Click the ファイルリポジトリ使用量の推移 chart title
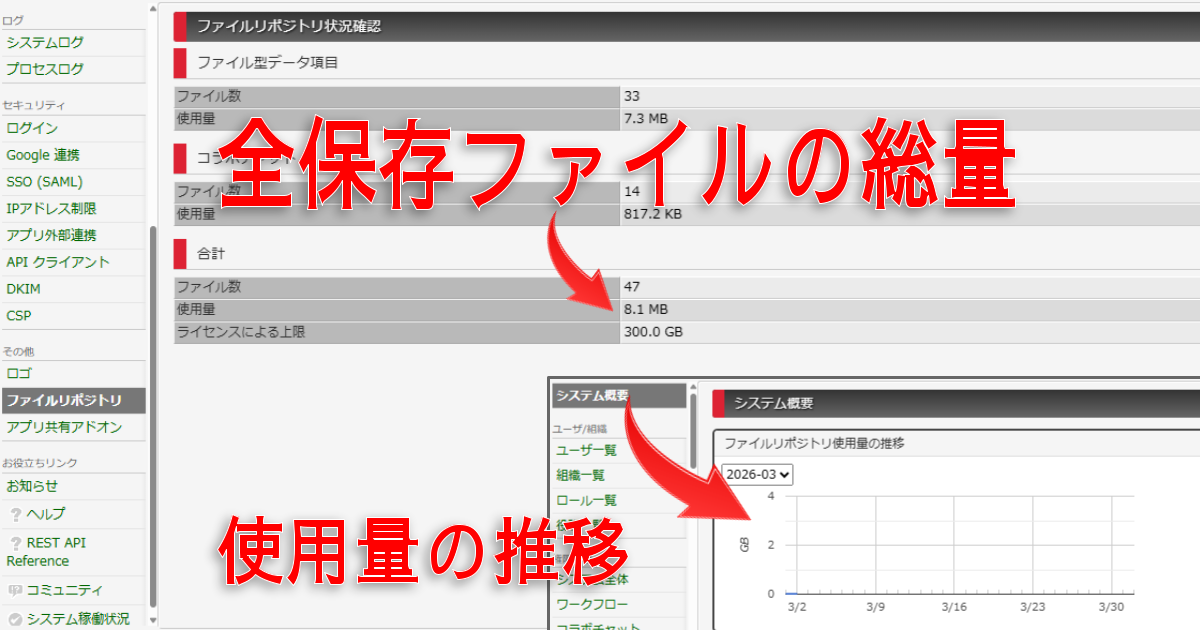 814,443
